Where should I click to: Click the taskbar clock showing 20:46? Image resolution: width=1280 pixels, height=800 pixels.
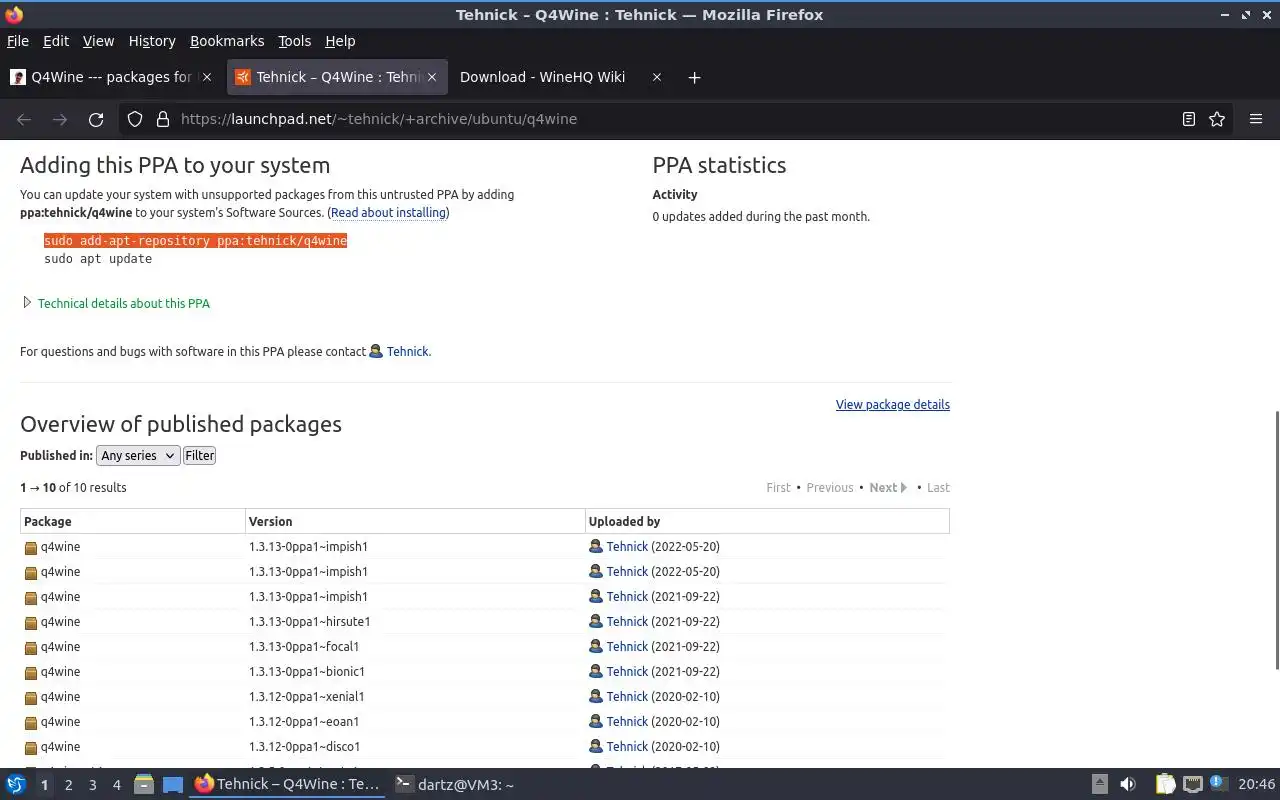[x=1256, y=785]
